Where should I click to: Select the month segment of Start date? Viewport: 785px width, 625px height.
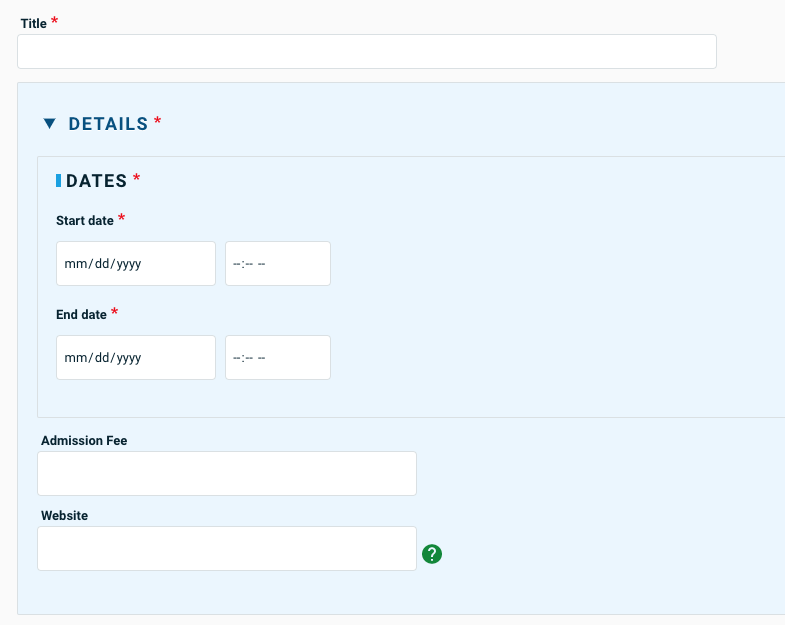(x=76, y=263)
